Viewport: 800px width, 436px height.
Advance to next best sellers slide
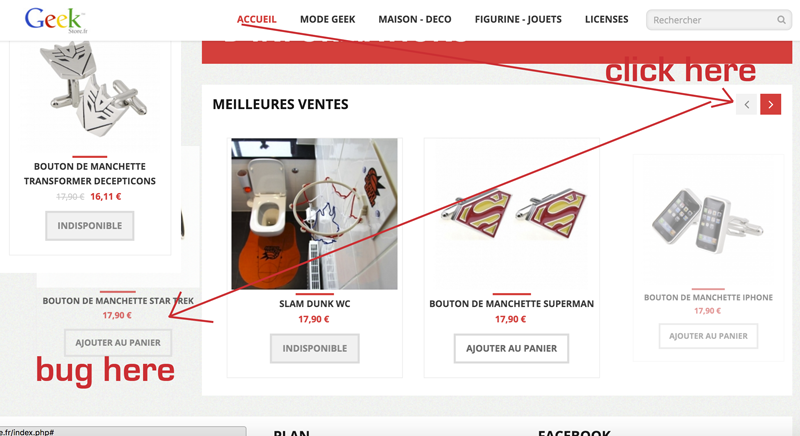770,105
